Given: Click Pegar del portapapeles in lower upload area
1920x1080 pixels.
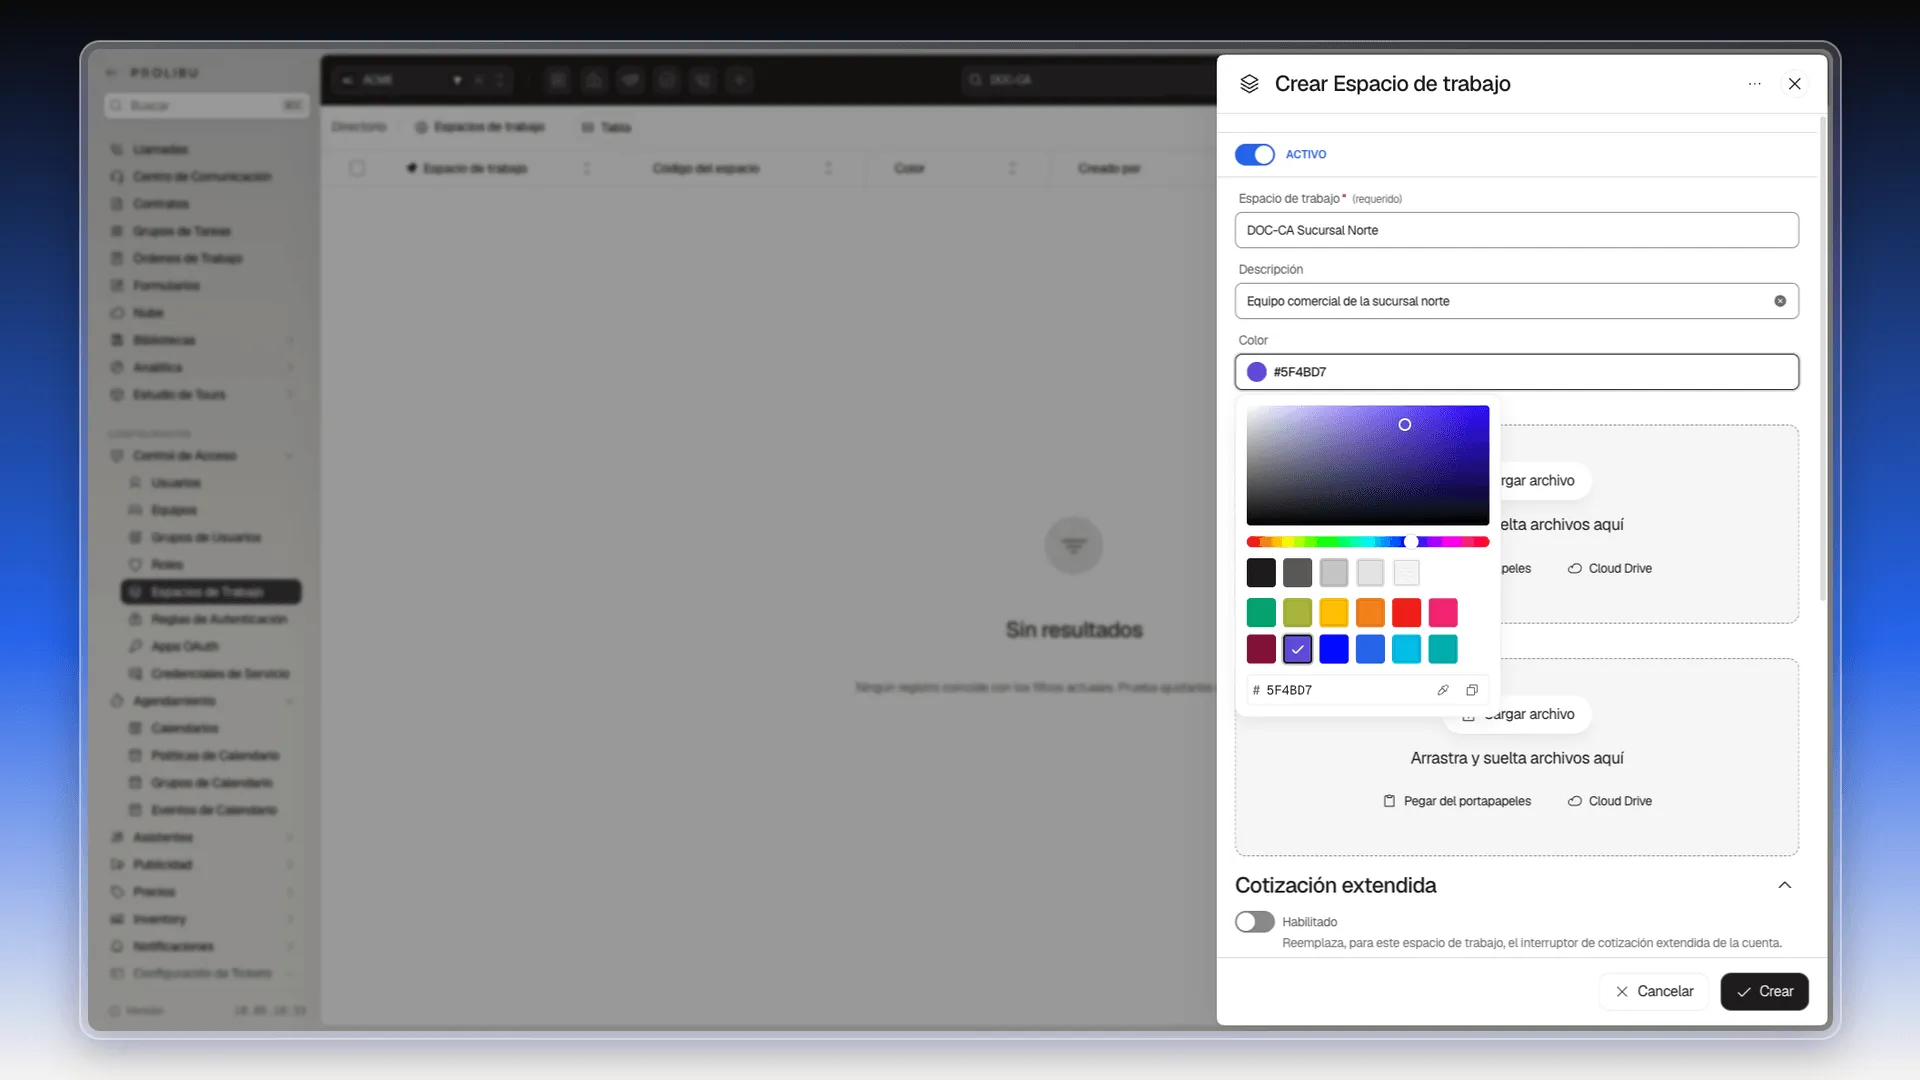Looking at the screenshot, I should (1457, 801).
